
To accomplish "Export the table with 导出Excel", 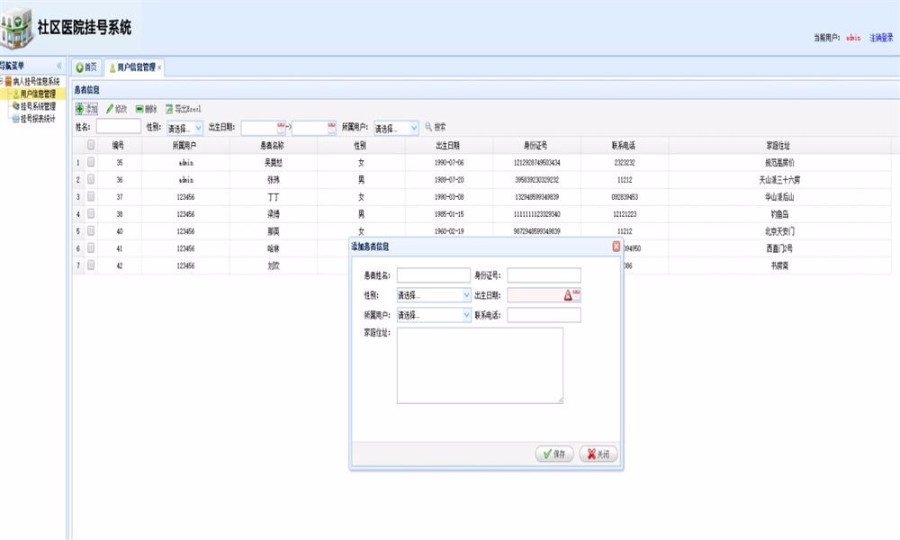I will point(184,108).
